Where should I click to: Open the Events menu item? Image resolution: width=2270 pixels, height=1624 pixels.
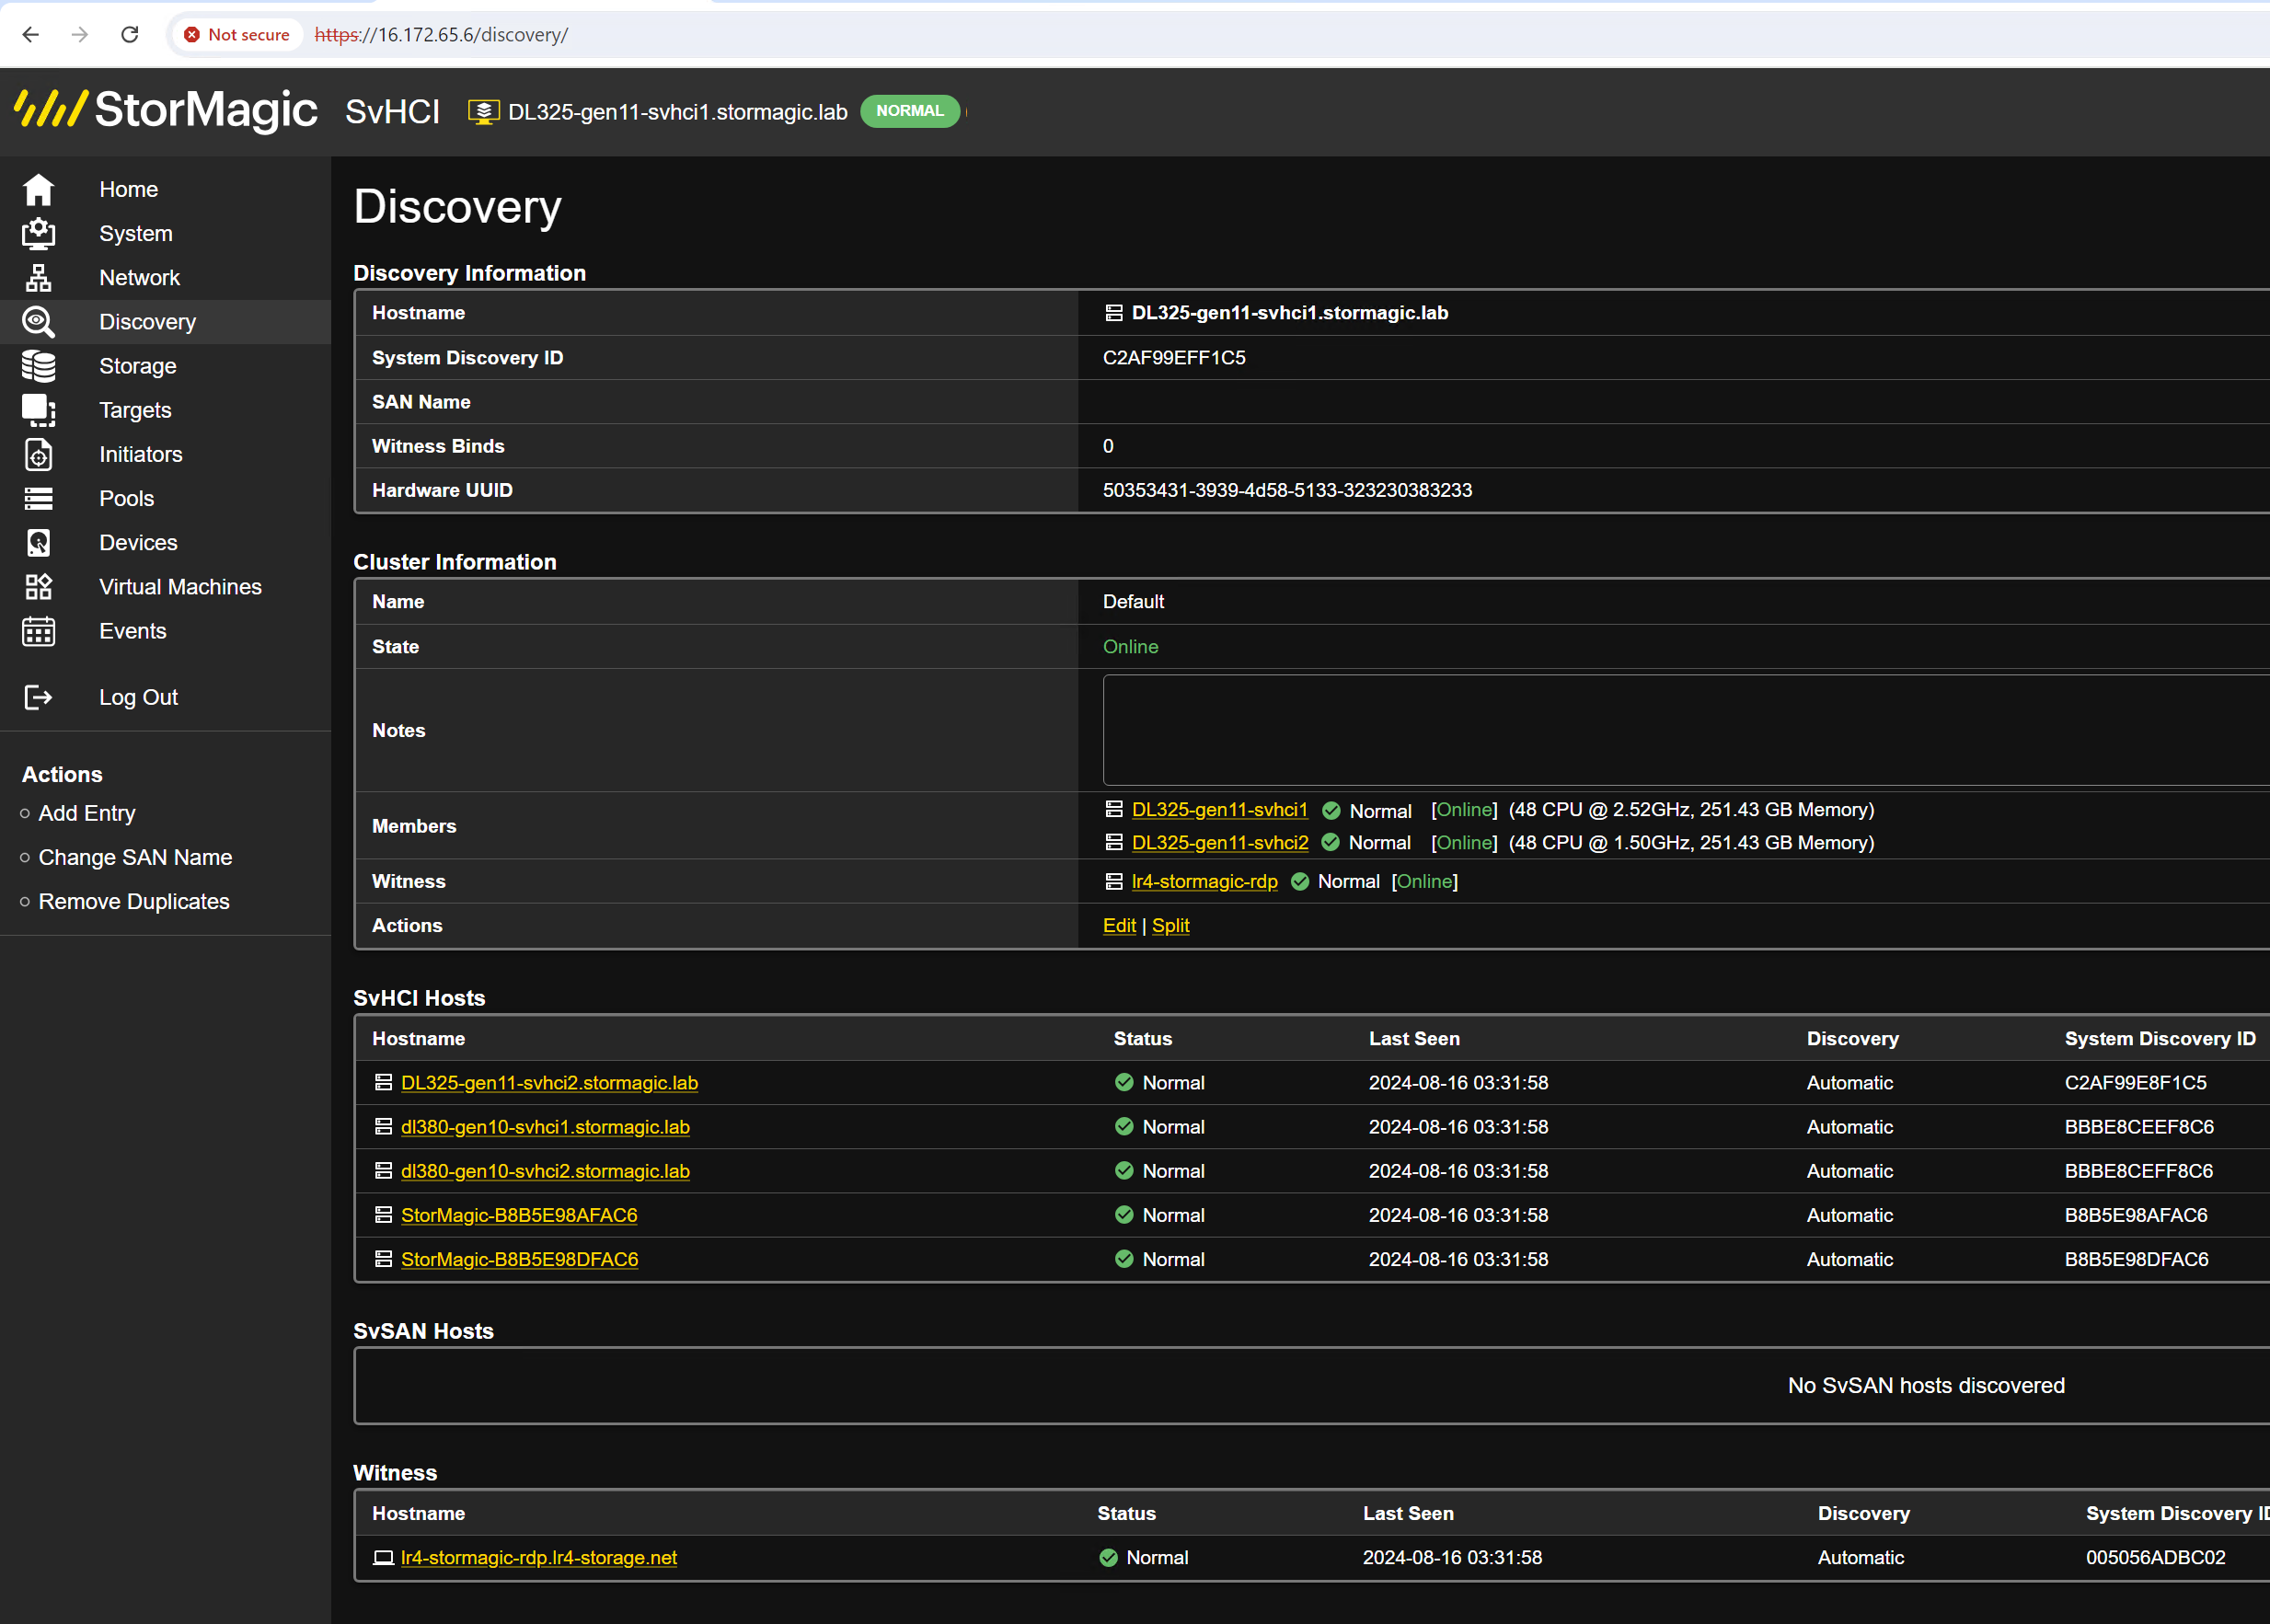click(132, 631)
